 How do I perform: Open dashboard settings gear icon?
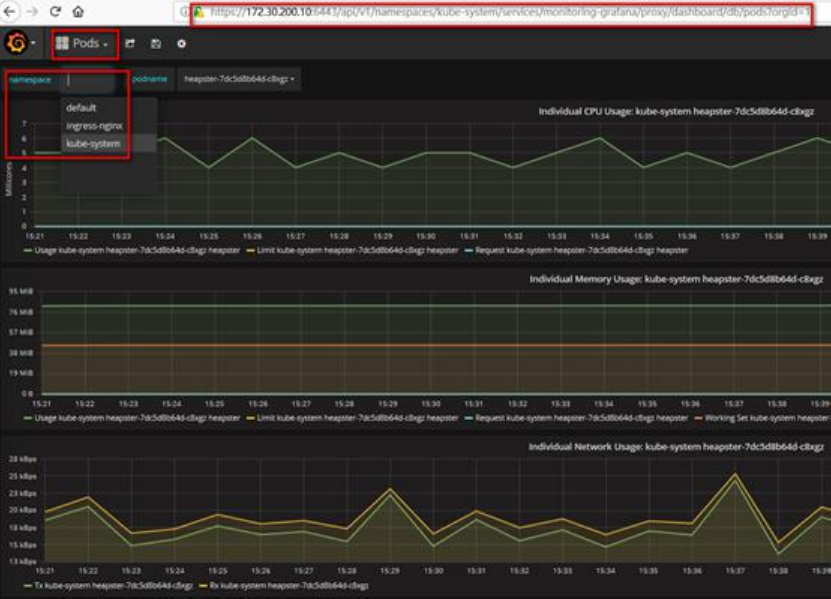[181, 44]
